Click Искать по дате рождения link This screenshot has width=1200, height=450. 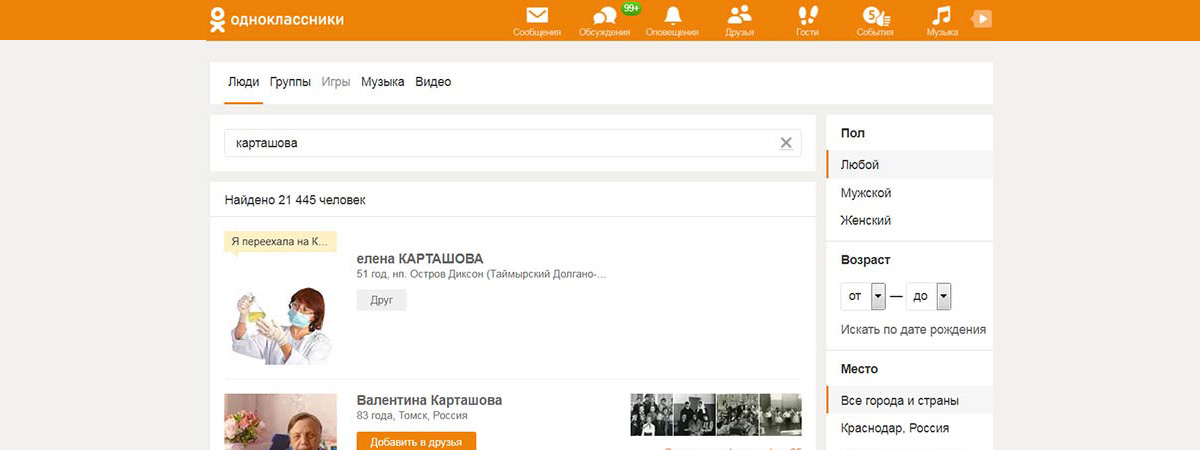[x=914, y=329]
